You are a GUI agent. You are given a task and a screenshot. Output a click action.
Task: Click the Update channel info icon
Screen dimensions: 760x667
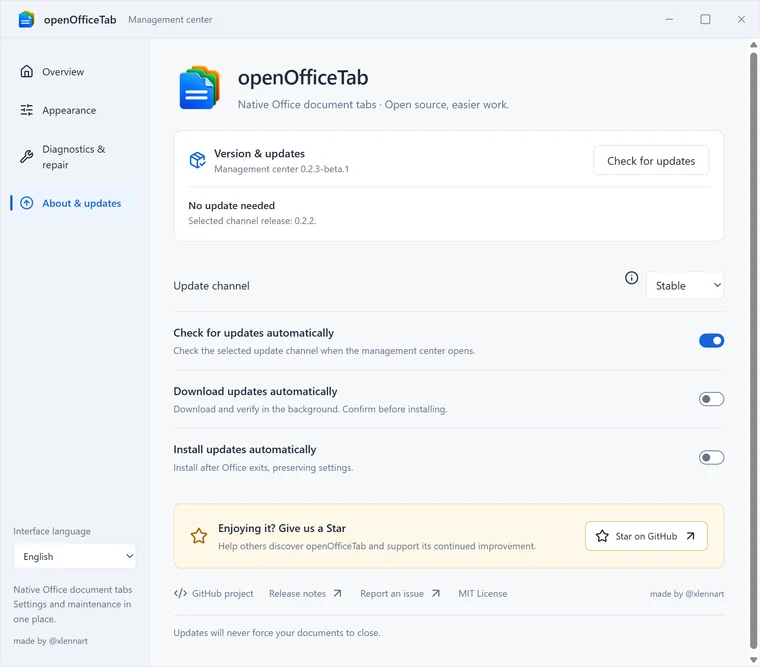tap(631, 278)
